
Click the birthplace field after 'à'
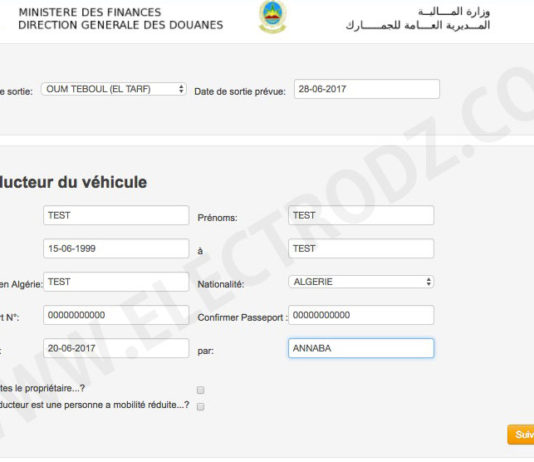click(x=361, y=248)
